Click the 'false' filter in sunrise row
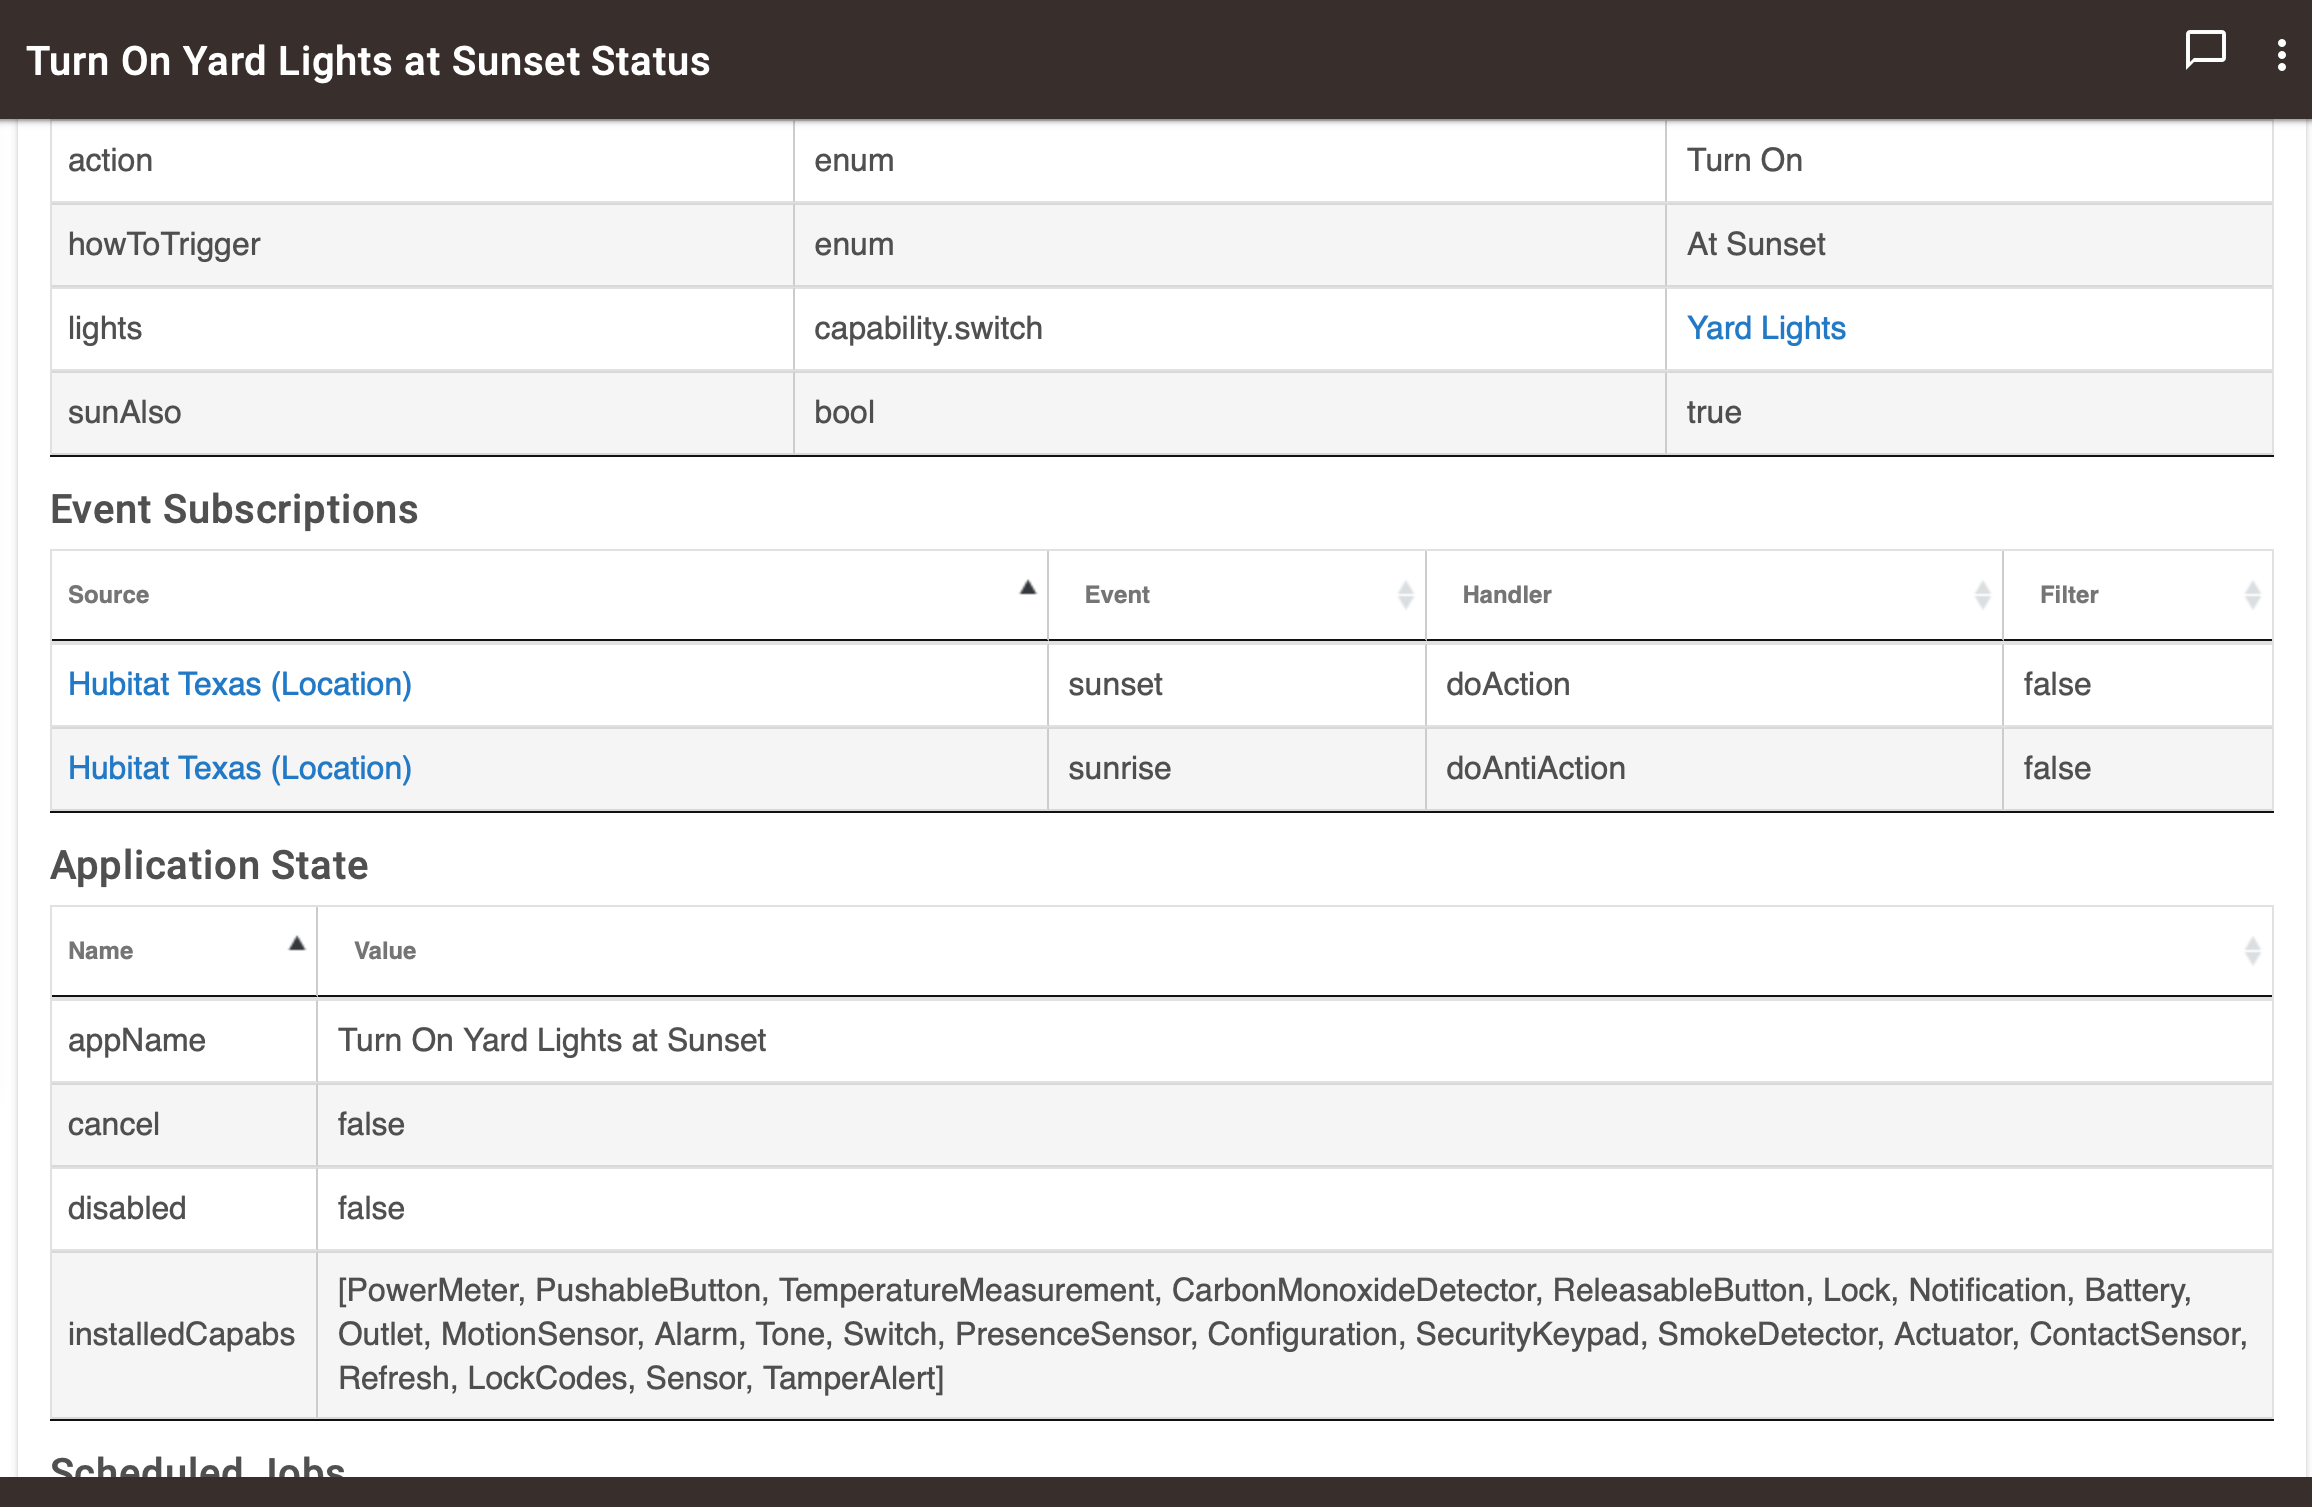The height and width of the screenshot is (1507, 2312). coord(2138,768)
